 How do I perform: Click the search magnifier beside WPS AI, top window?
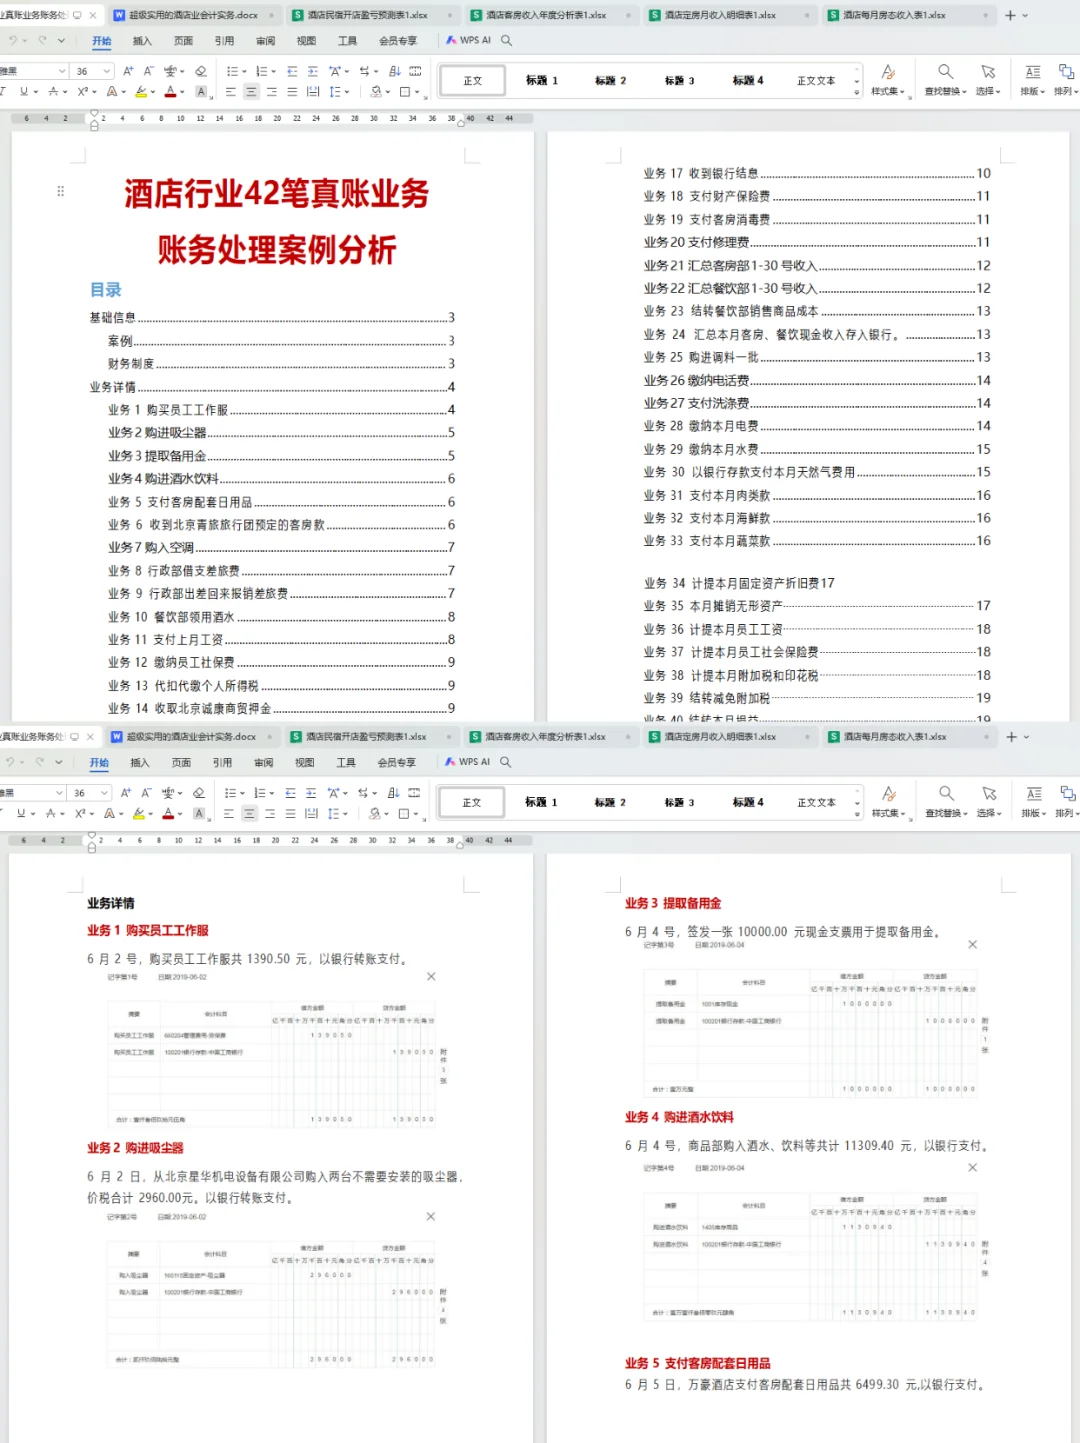[506, 41]
